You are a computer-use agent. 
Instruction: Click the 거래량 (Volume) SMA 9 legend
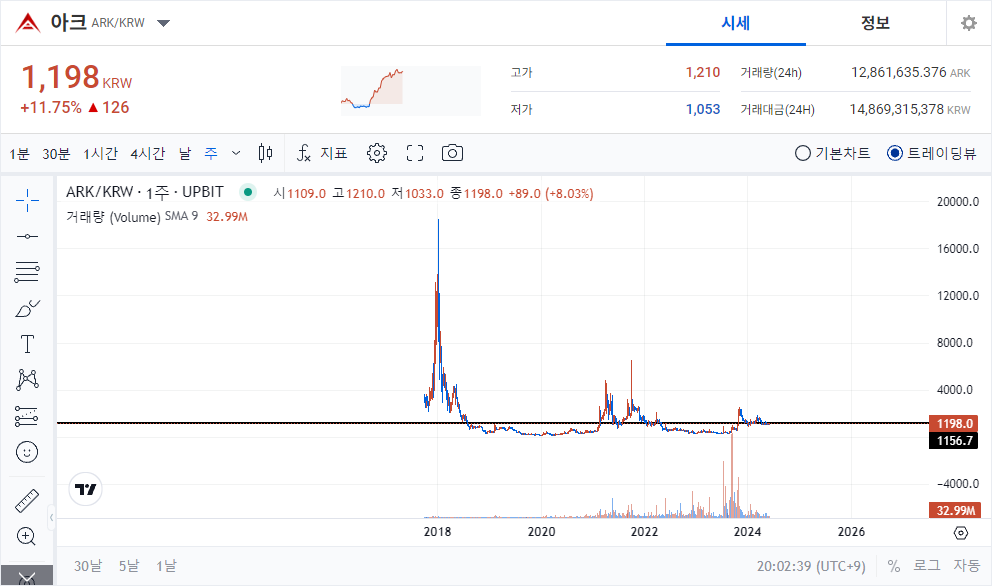coord(132,217)
